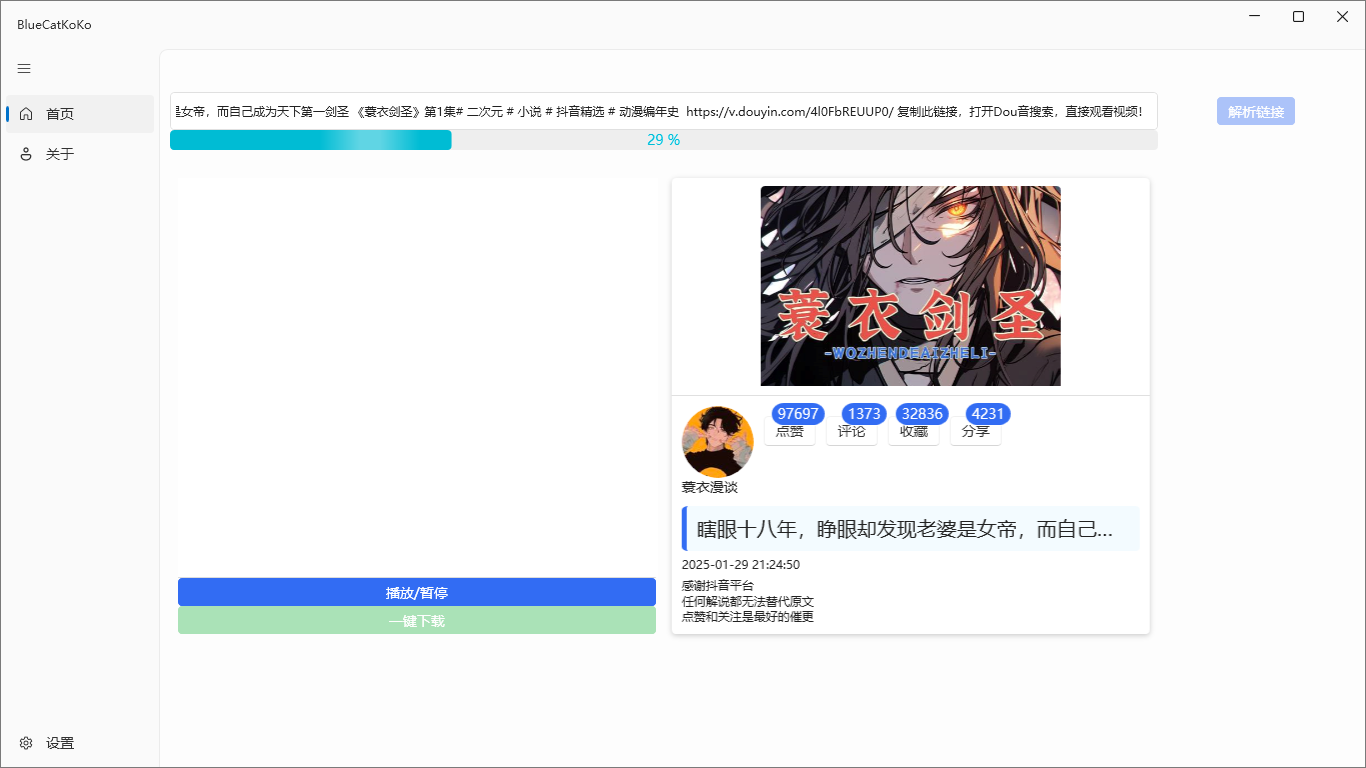This screenshot has width=1366, height=768.
Task: Click the empty video player area
Action: click(x=417, y=377)
